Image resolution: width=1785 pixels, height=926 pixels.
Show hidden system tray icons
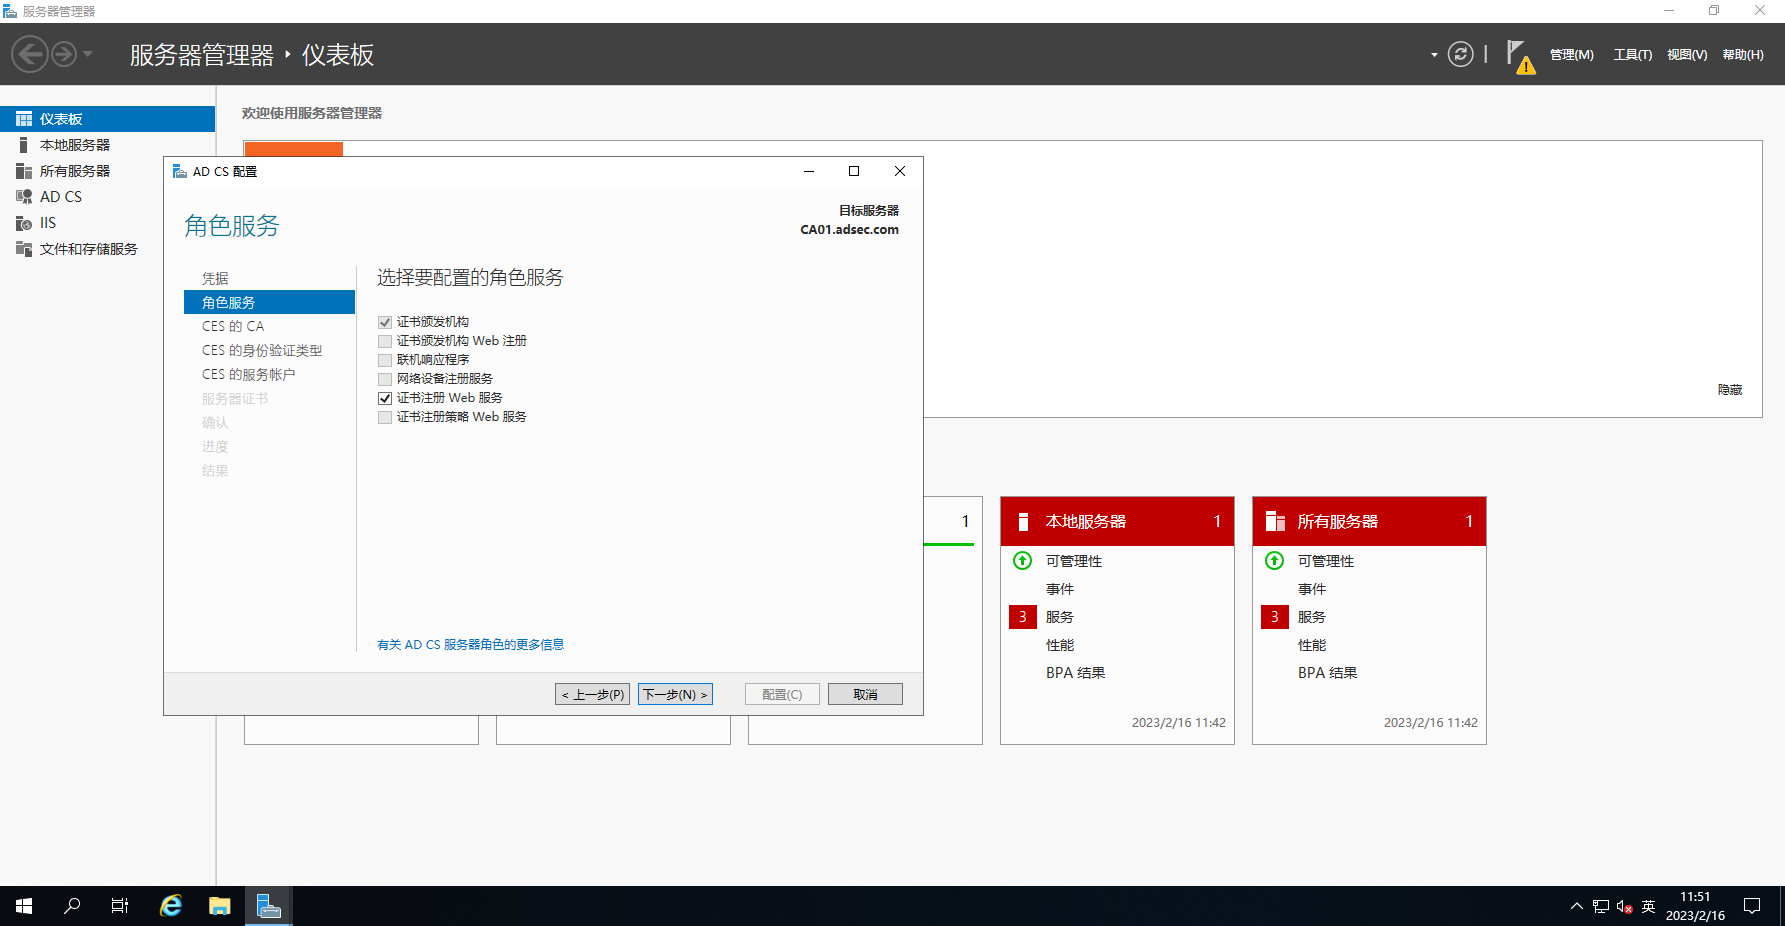(1576, 906)
